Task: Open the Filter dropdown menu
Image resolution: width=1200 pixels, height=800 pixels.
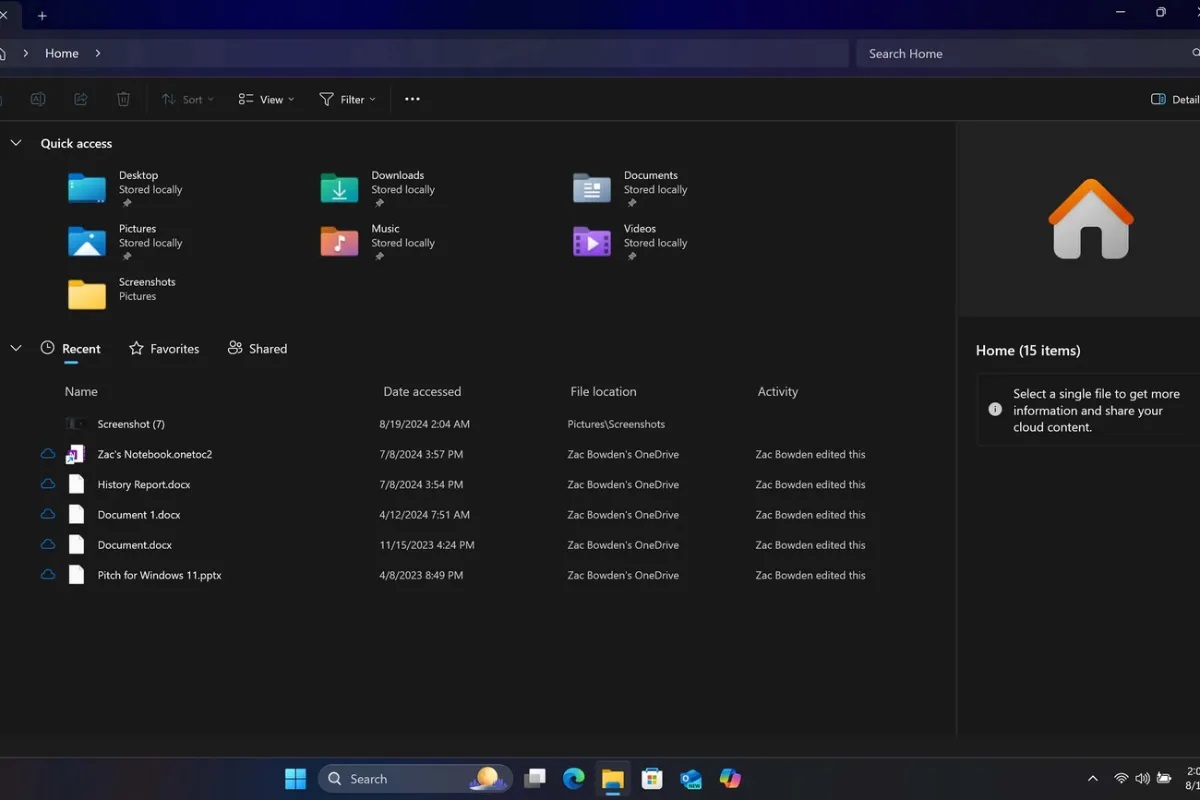Action: tap(347, 99)
